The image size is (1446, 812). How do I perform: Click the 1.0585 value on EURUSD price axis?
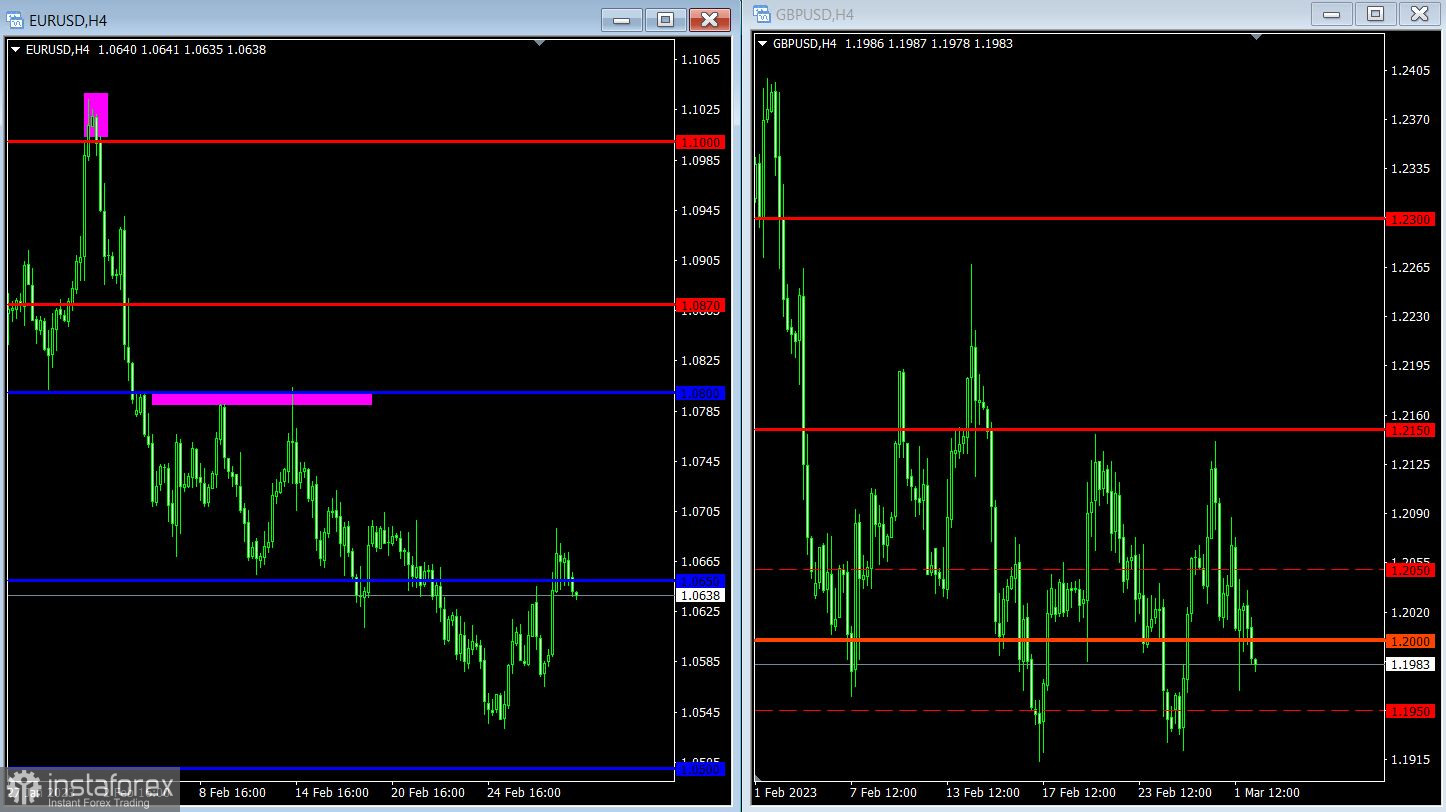click(x=700, y=662)
